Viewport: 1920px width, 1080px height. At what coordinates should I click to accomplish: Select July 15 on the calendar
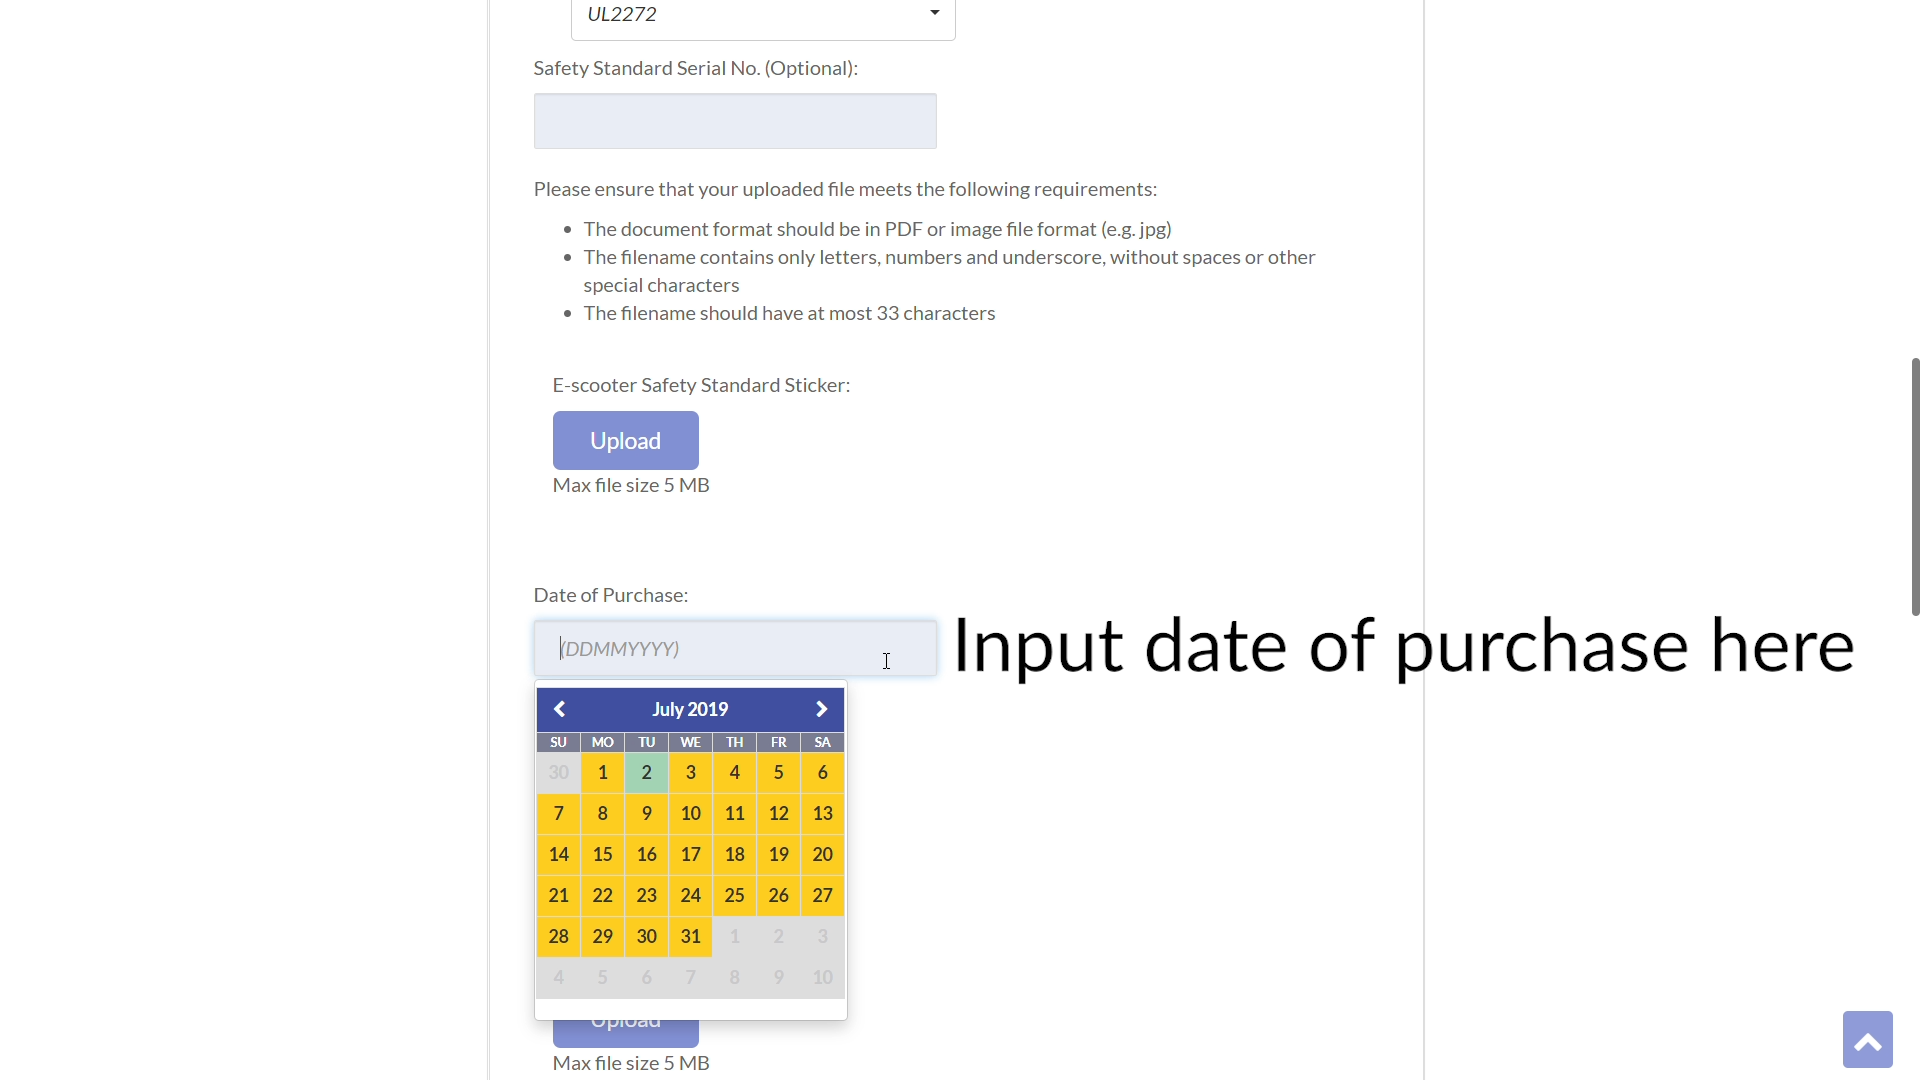pos(603,853)
